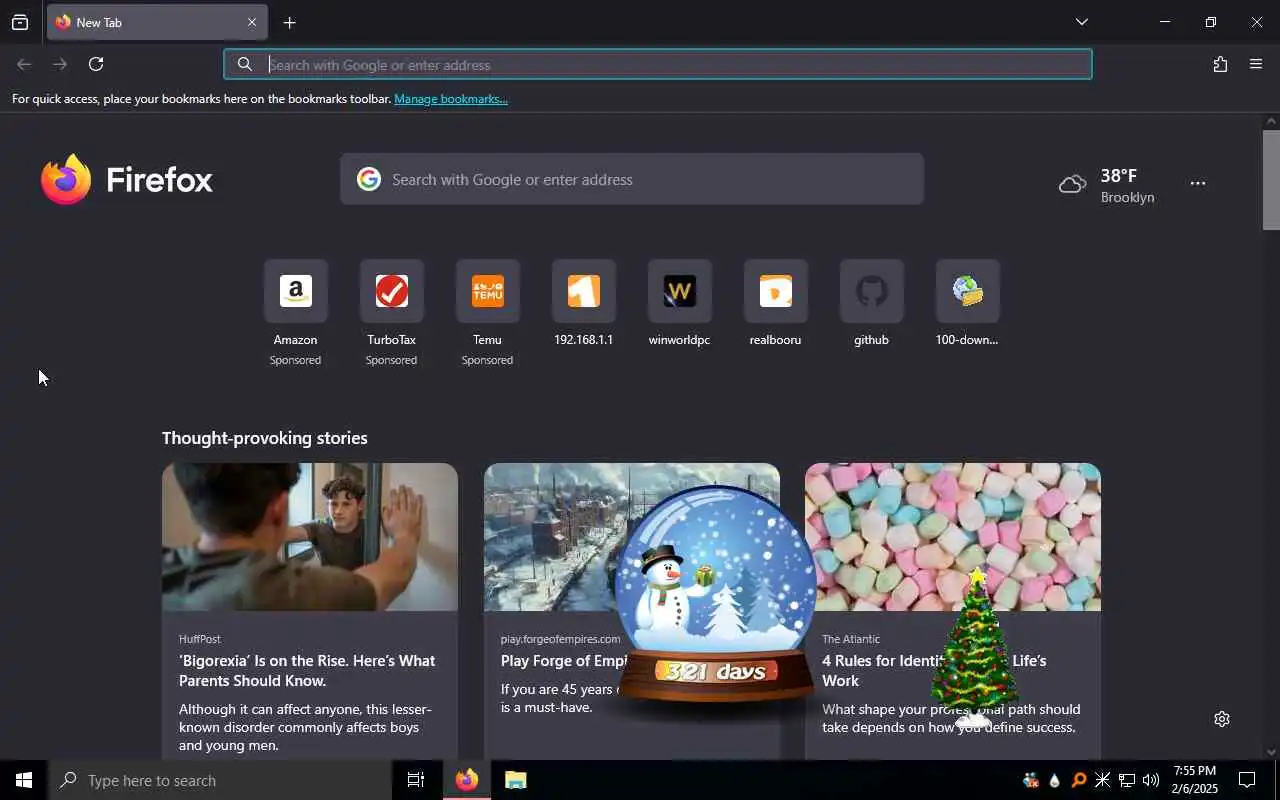Reload the current page
This screenshot has width=1280, height=800.
(96, 64)
